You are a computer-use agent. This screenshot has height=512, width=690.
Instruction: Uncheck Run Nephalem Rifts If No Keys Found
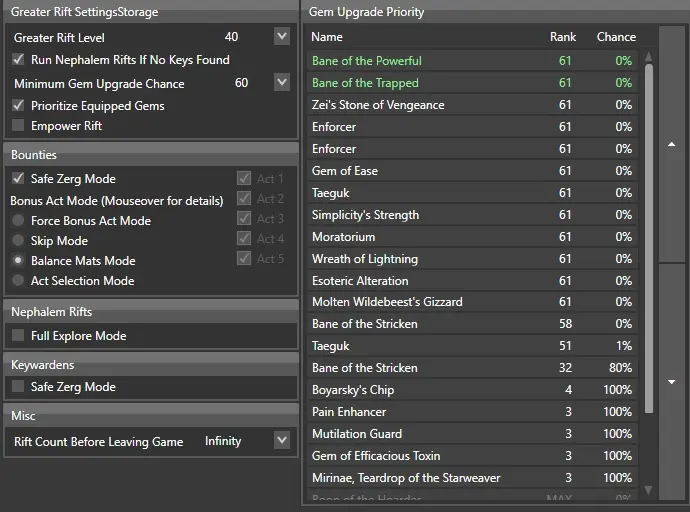(x=19, y=60)
